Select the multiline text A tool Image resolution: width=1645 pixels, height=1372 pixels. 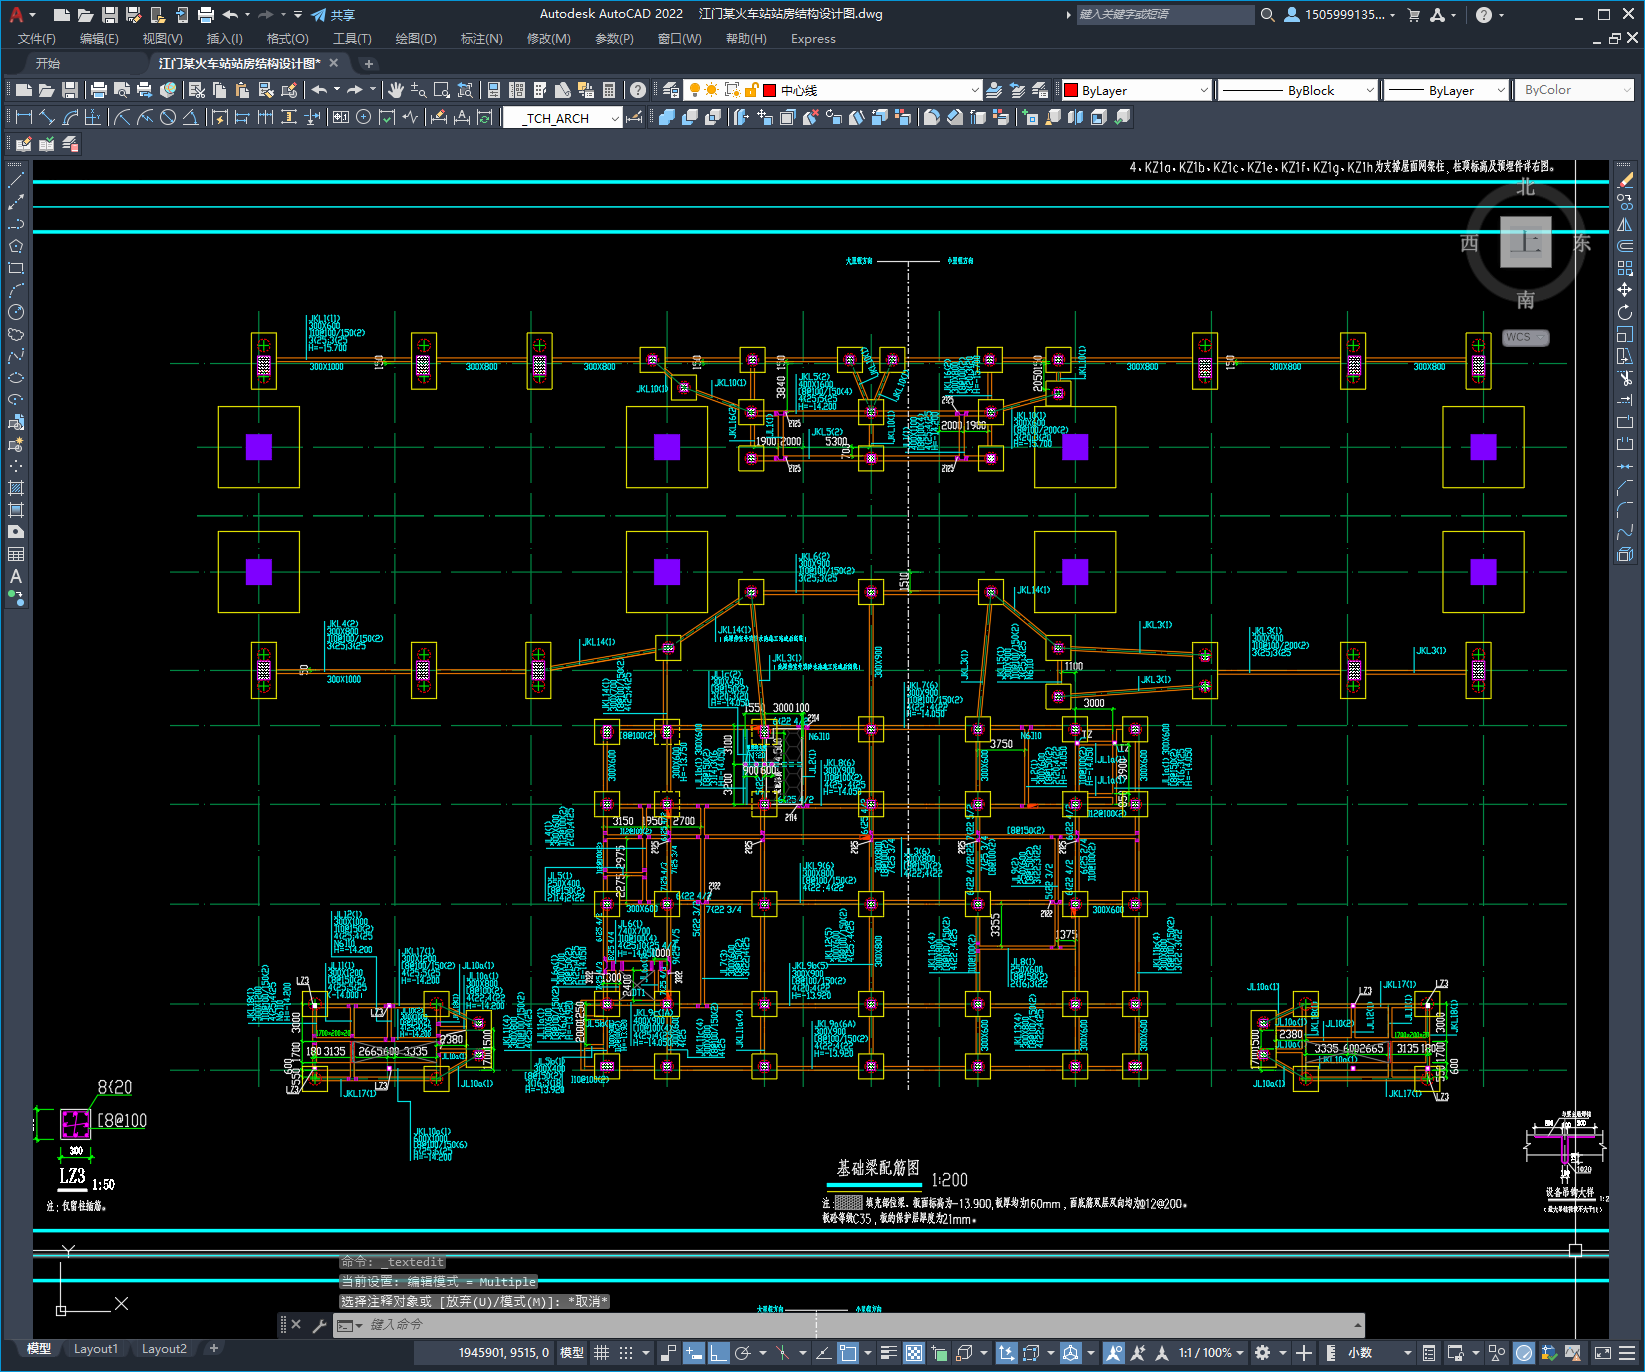(16, 576)
